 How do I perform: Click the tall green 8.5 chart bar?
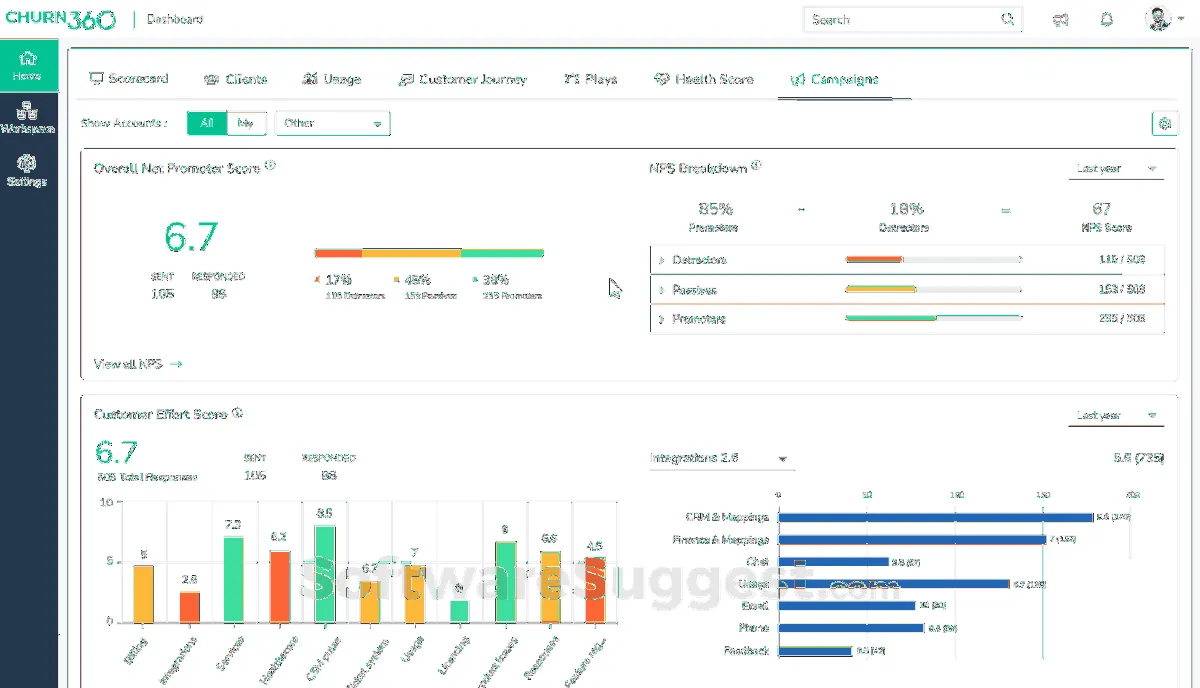[325, 574]
